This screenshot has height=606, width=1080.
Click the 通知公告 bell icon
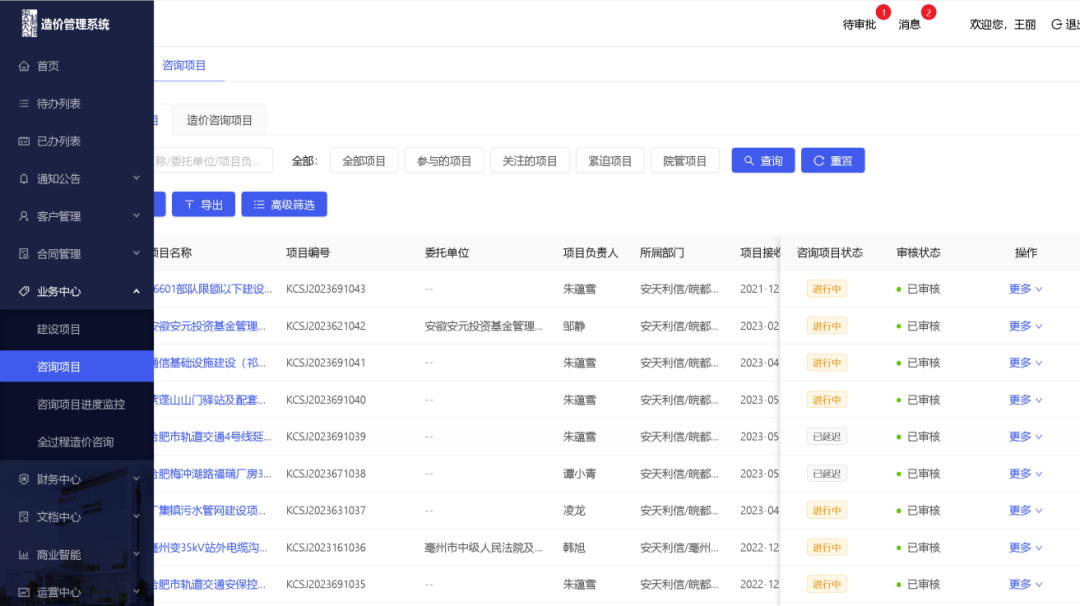pos(24,179)
